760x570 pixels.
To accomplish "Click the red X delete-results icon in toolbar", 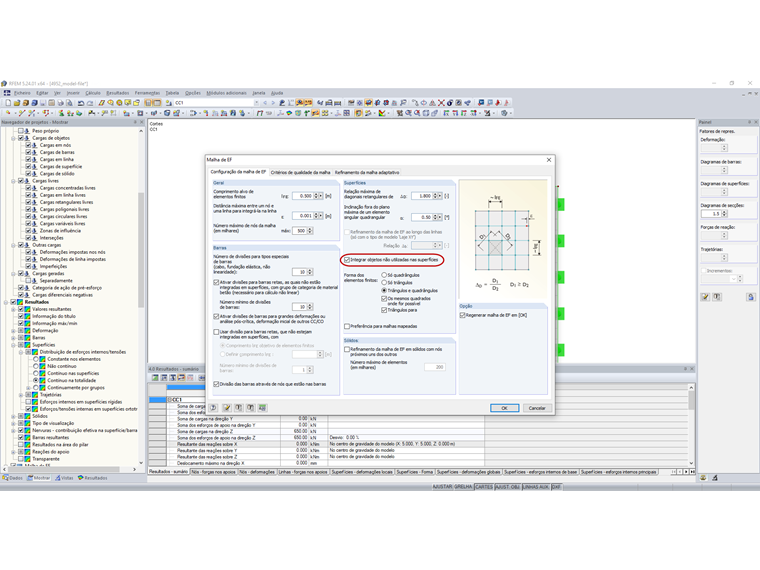I will [441, 103].
